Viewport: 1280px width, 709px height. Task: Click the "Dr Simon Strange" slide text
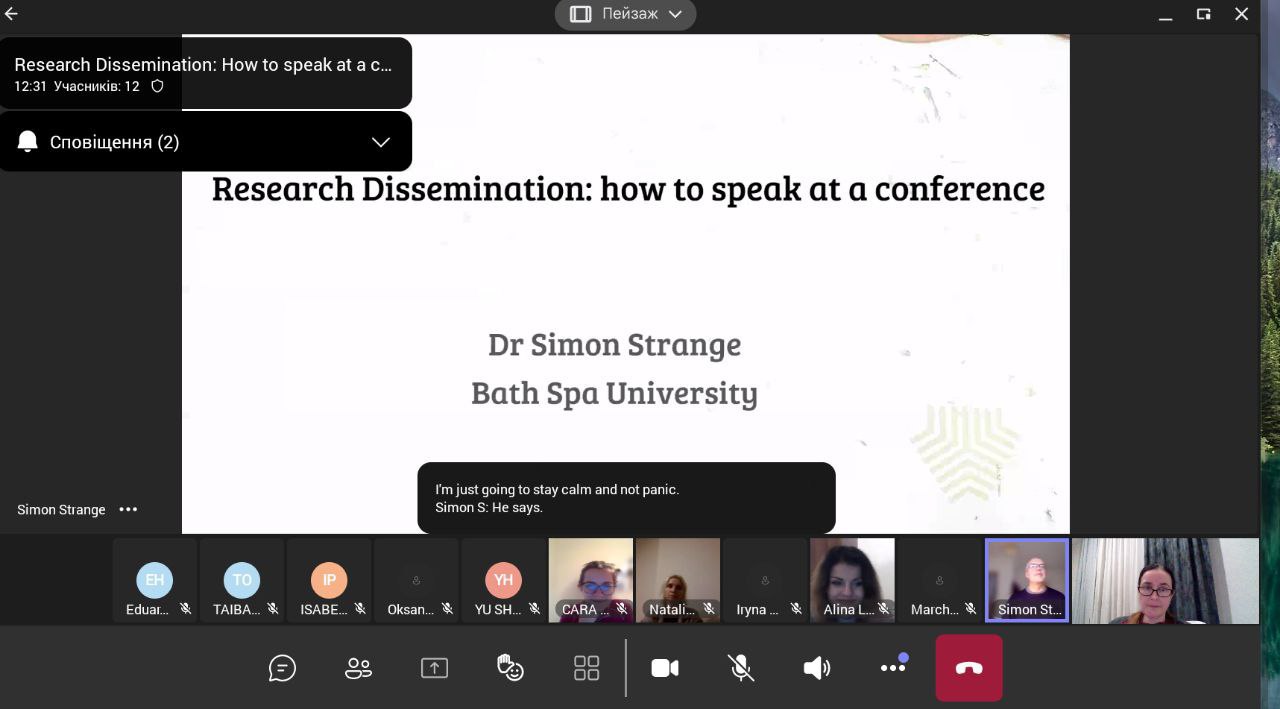614,344
